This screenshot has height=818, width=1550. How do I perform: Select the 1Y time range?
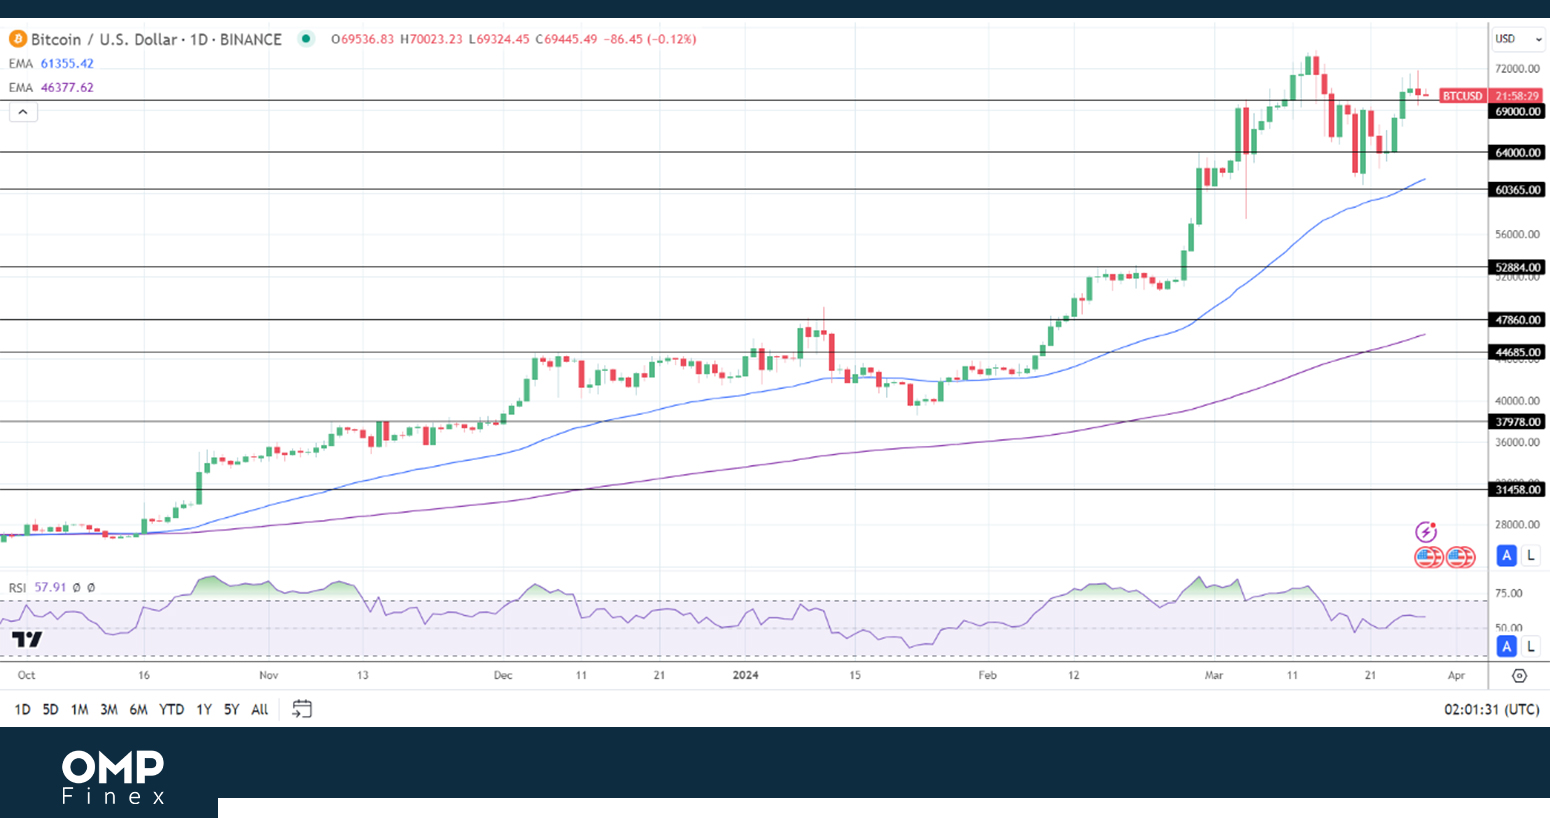pyautogui.click(x=204, y=709)
